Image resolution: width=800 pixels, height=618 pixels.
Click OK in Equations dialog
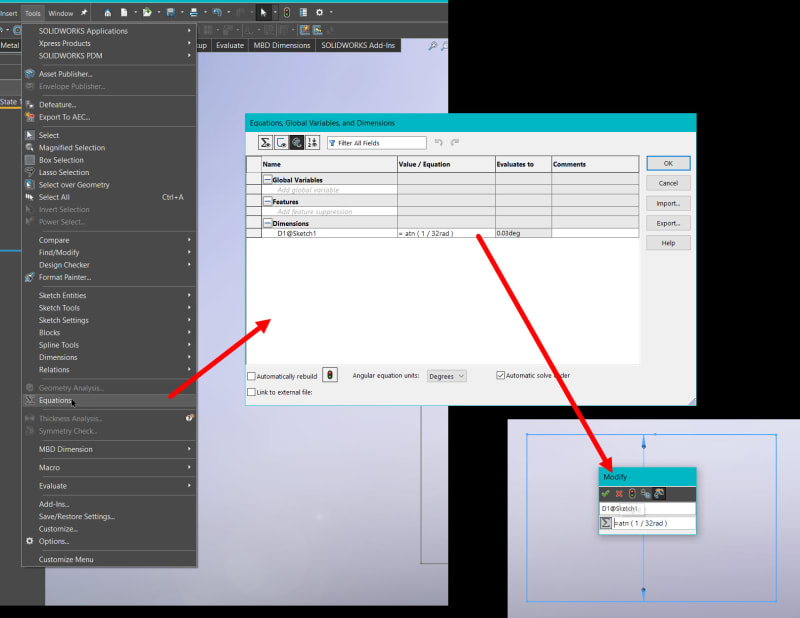click(668, 163)
